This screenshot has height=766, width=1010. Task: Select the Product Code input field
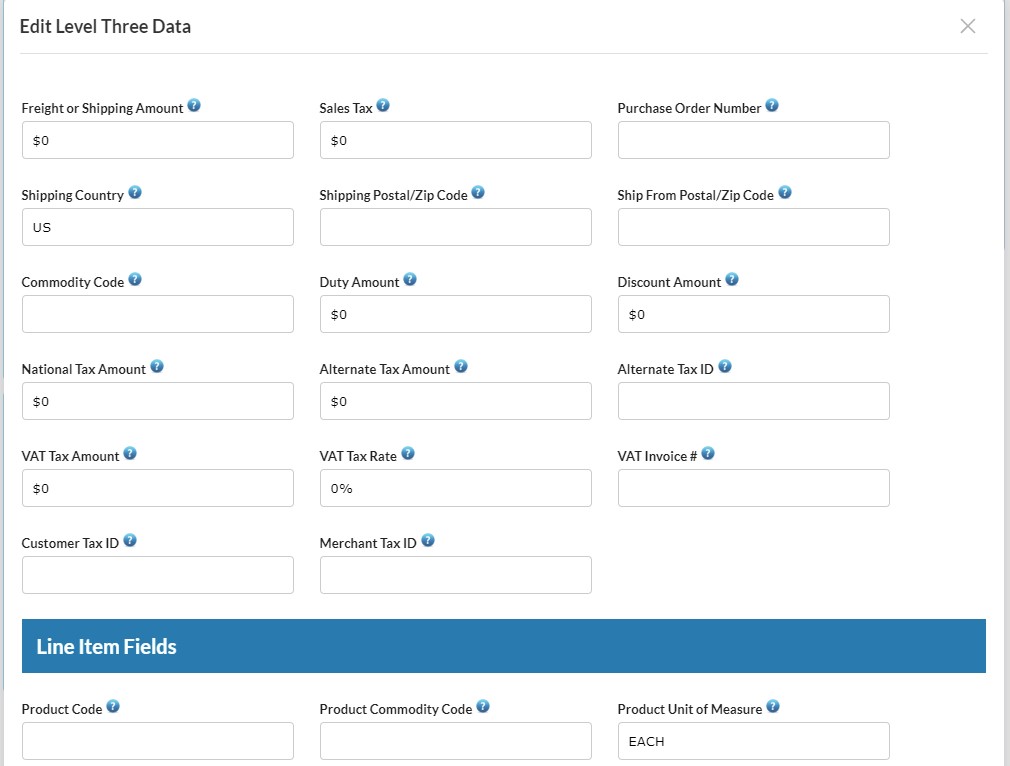coord(157,741)
